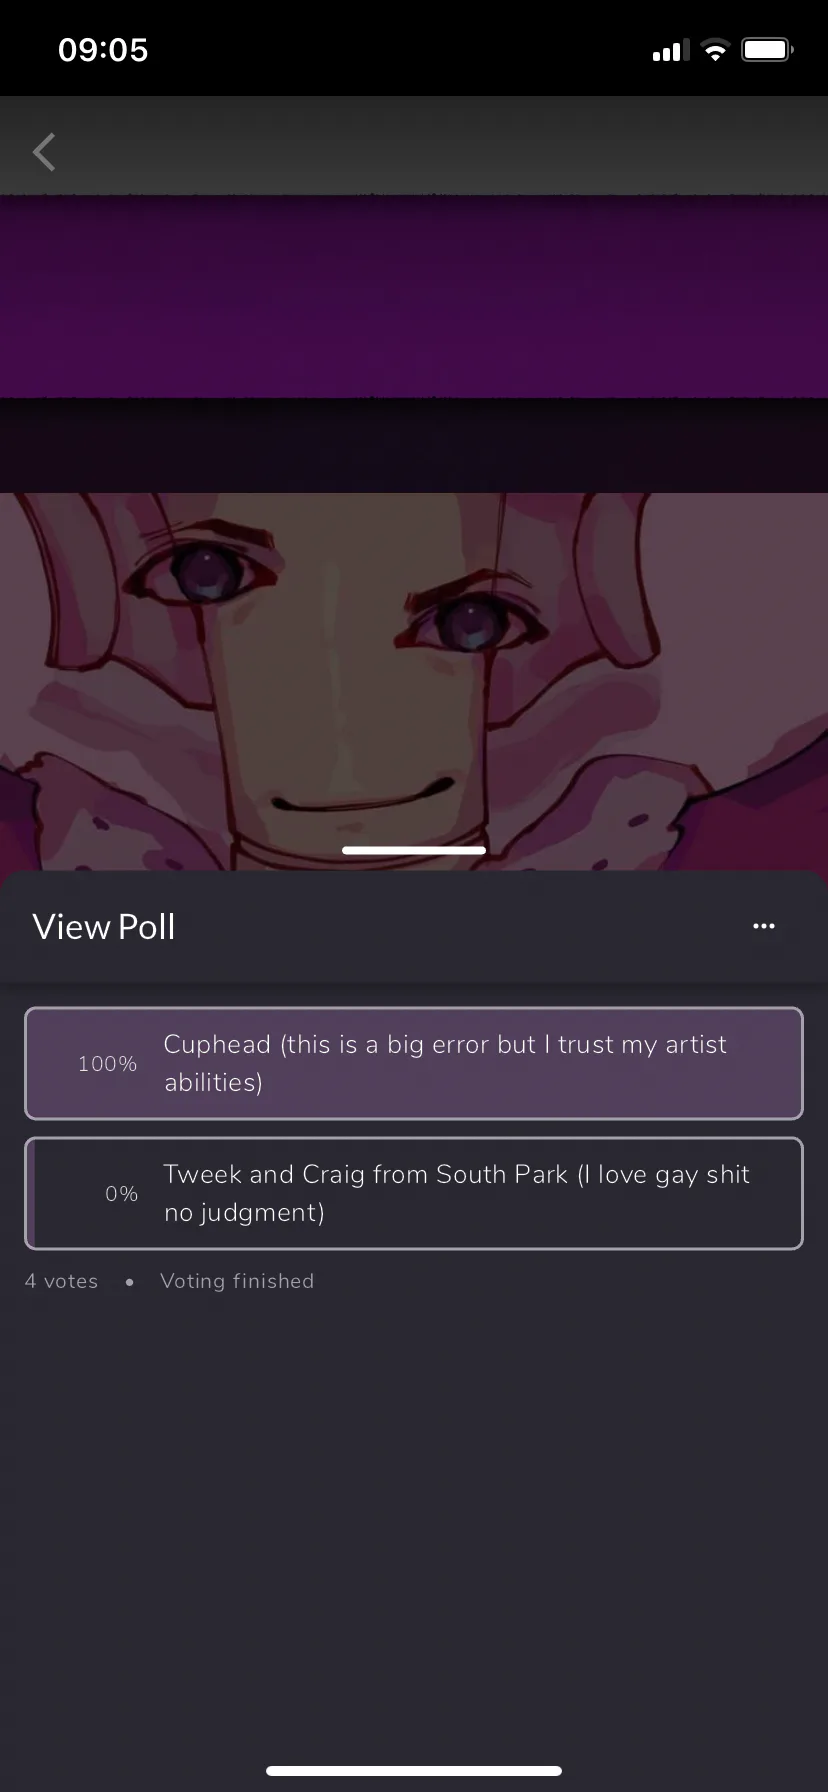Tap the Wi-Fi status icon
Screen dimensions: 828x1792
715,50
